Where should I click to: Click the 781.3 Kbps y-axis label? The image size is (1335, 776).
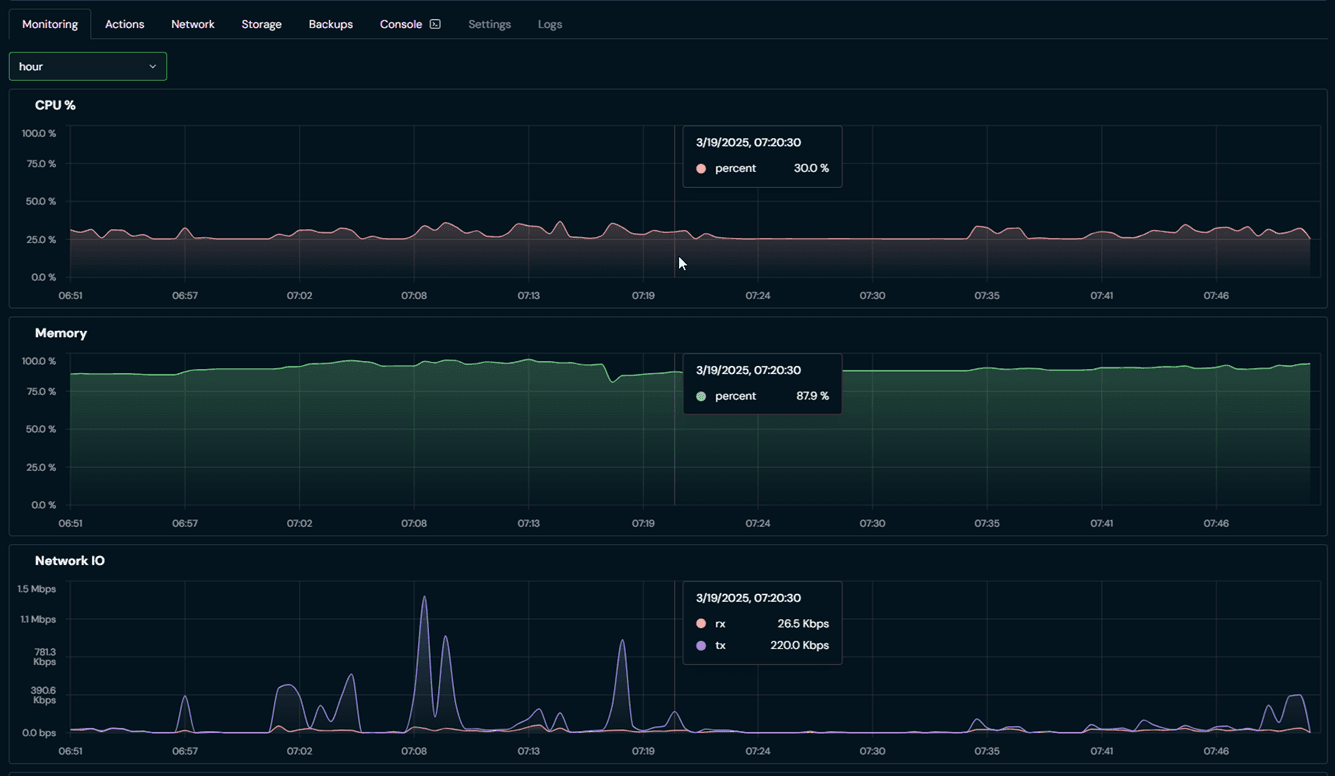pyautogui.click(x=44, y=657)
